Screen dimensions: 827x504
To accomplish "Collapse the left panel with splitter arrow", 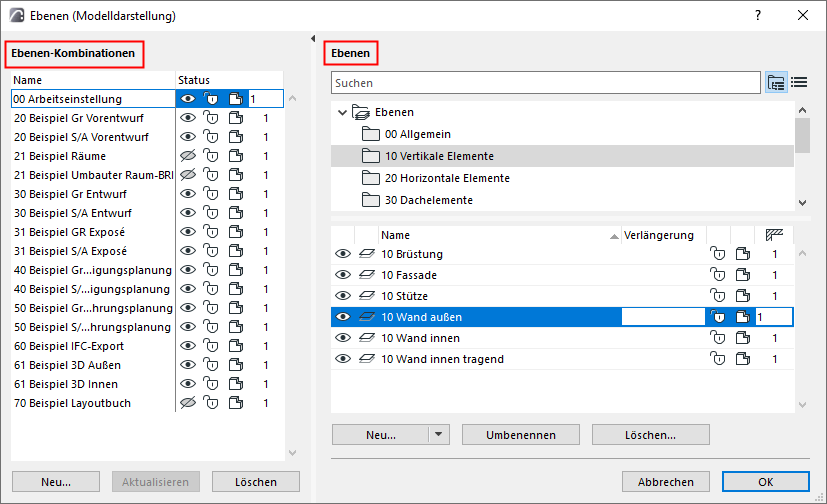I will pos(313,38).
